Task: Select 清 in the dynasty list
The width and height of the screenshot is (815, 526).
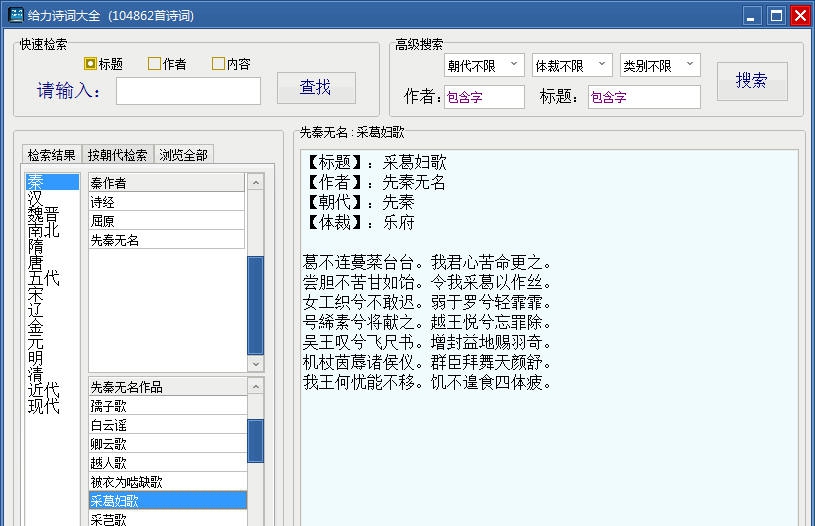Action: pos(52,374)
